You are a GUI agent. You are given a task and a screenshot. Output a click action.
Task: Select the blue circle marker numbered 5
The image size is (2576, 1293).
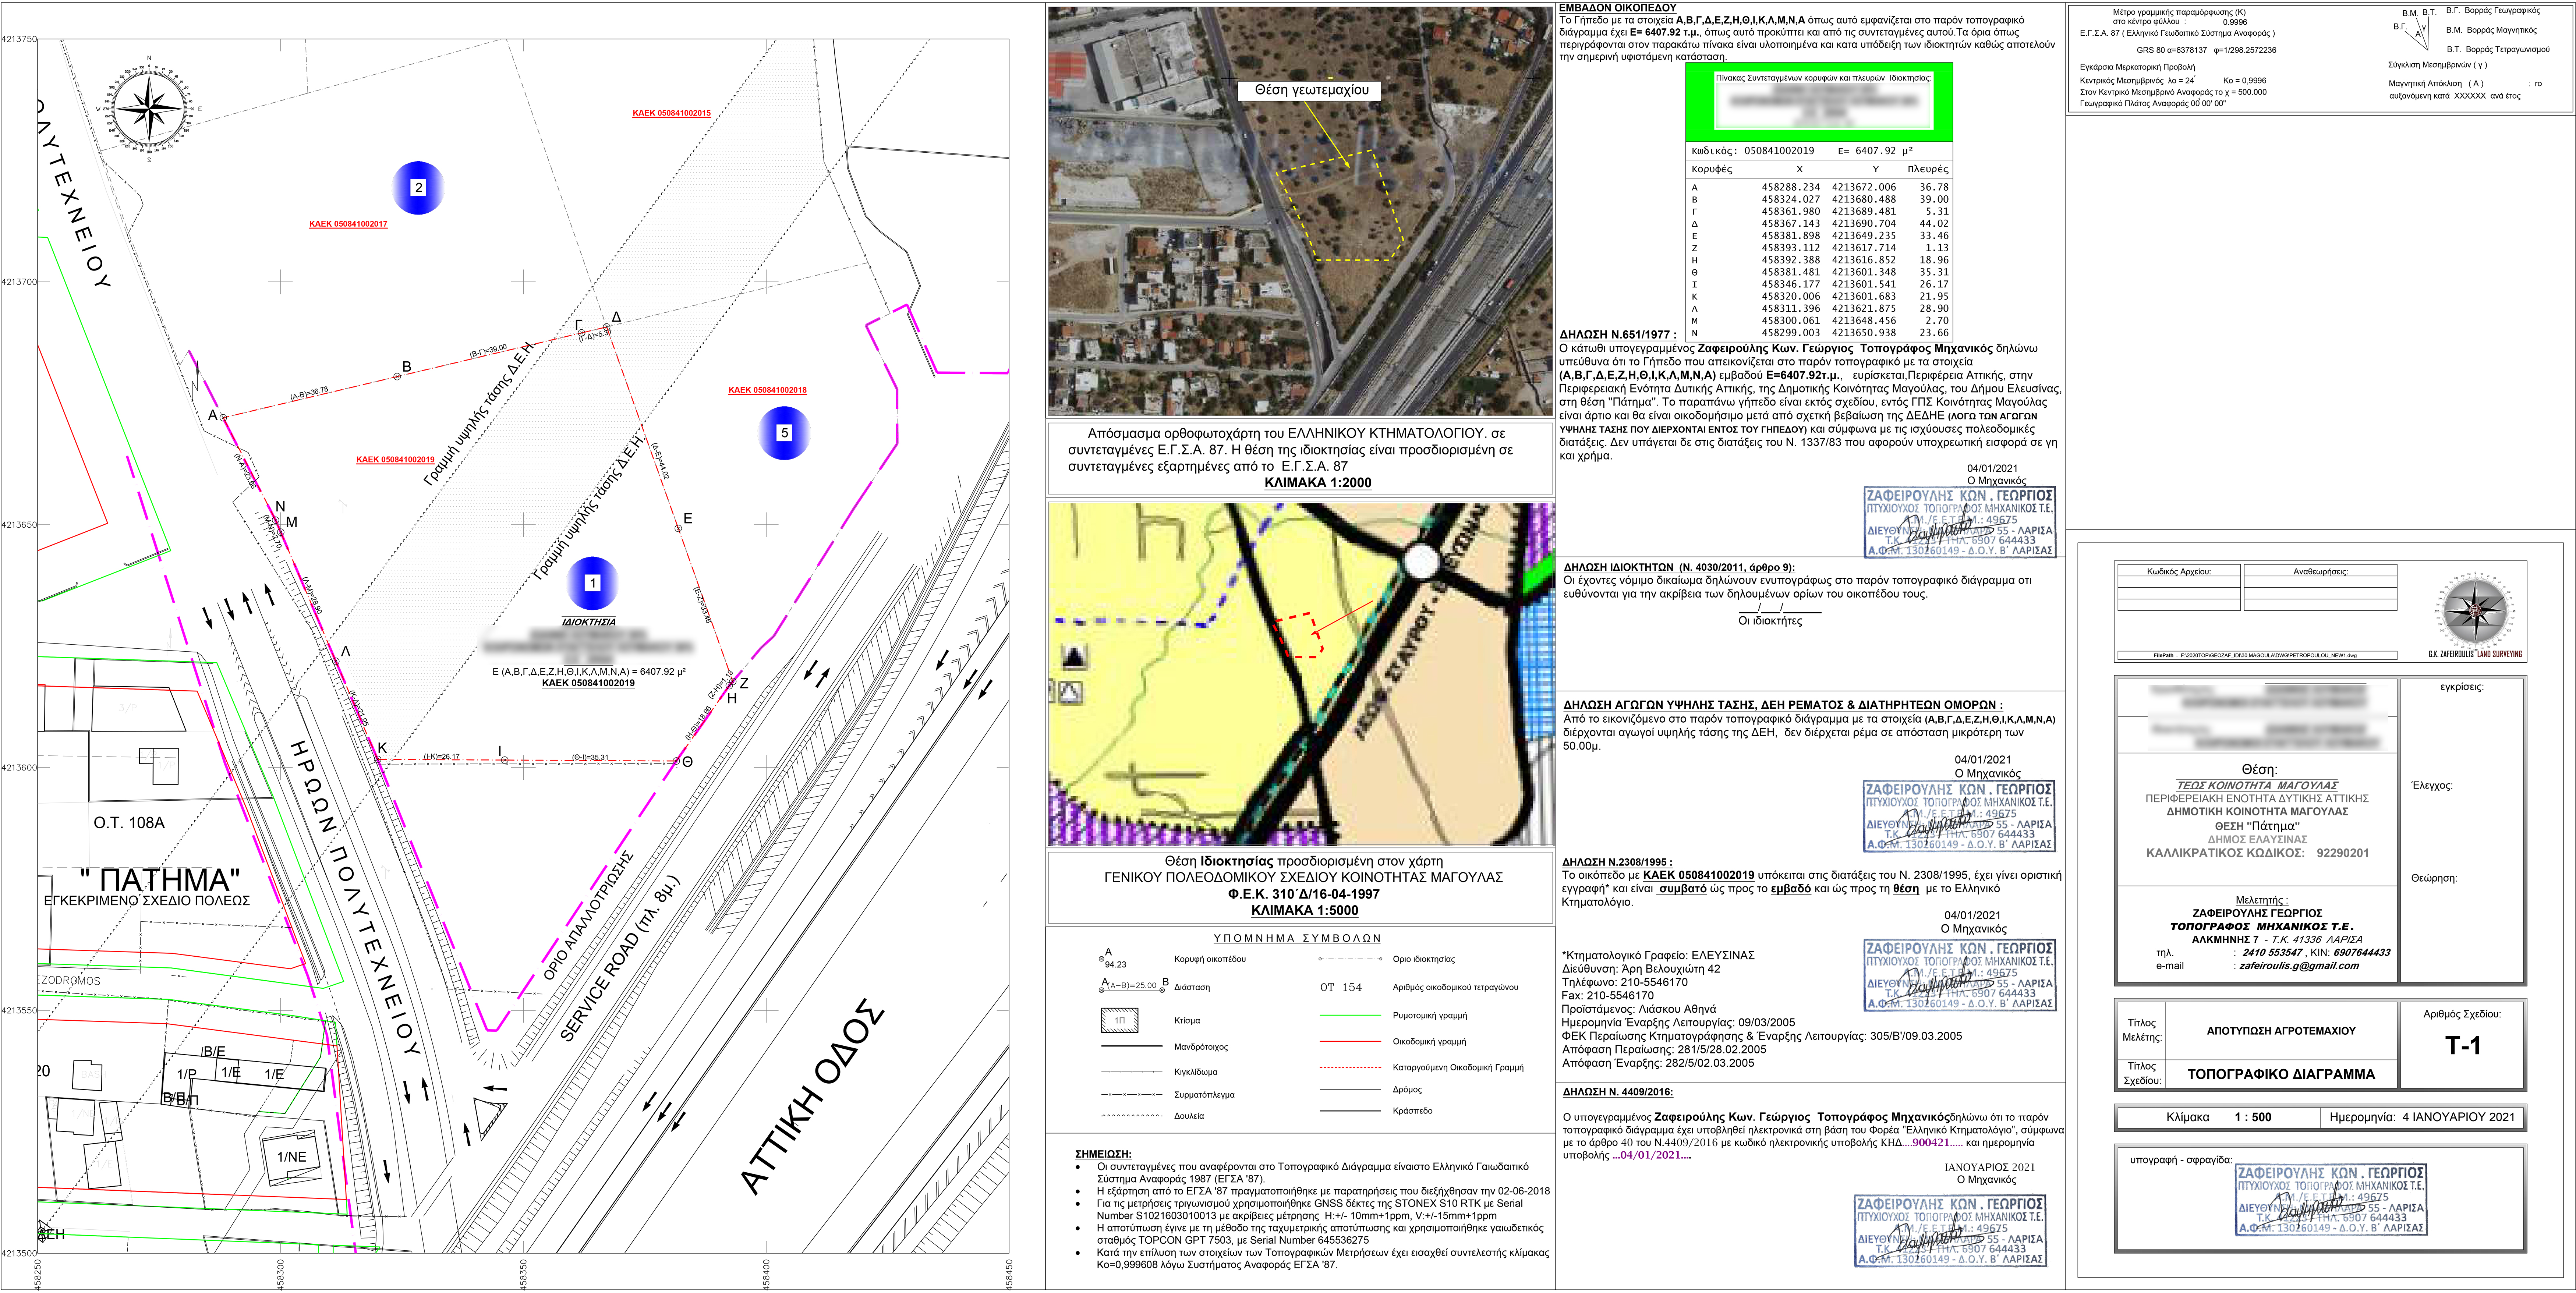click(x=784, y=433)
